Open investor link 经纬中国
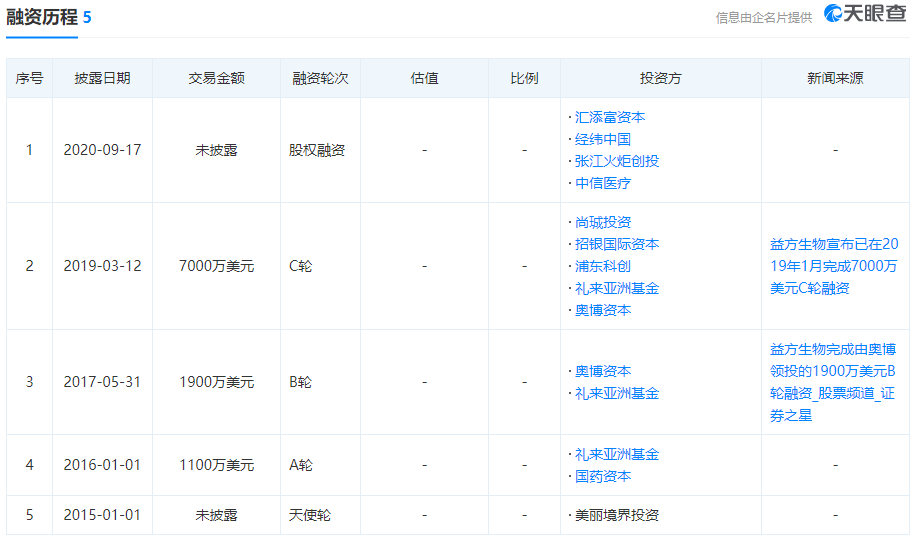This screenshot has height=542, width=918. [602, 139]
